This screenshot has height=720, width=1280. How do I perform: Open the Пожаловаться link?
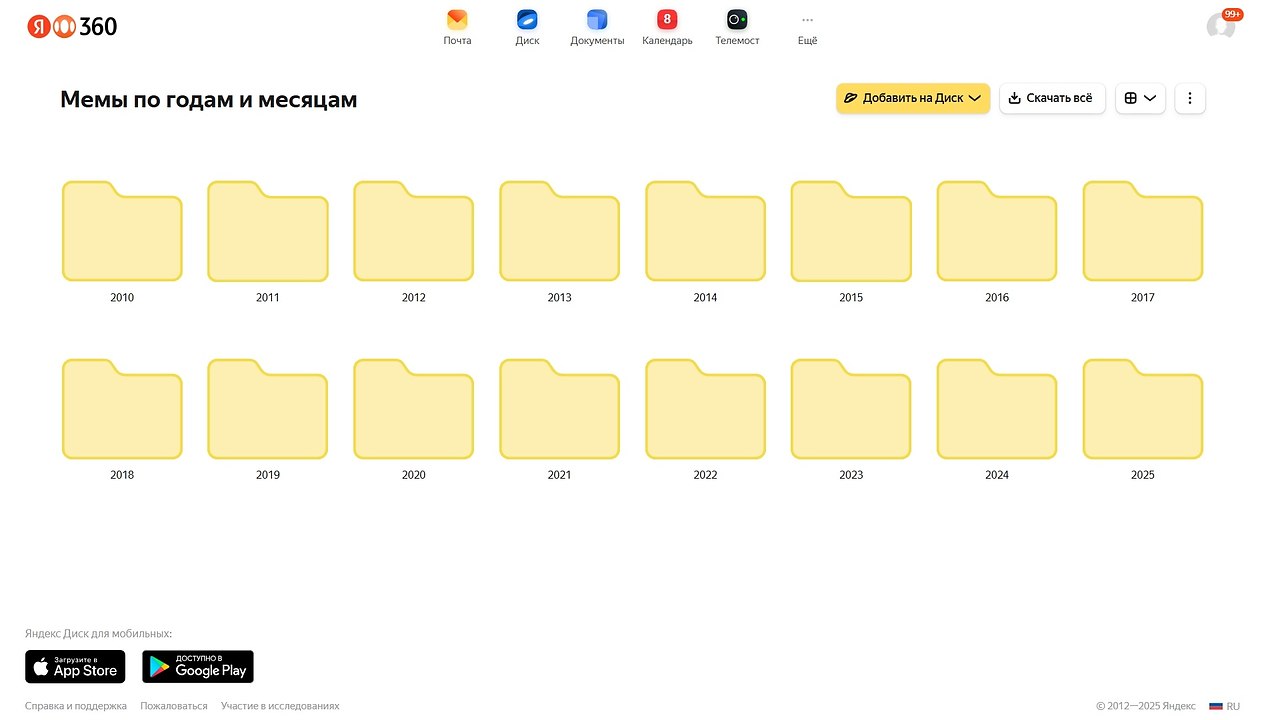tap(174, 706)
